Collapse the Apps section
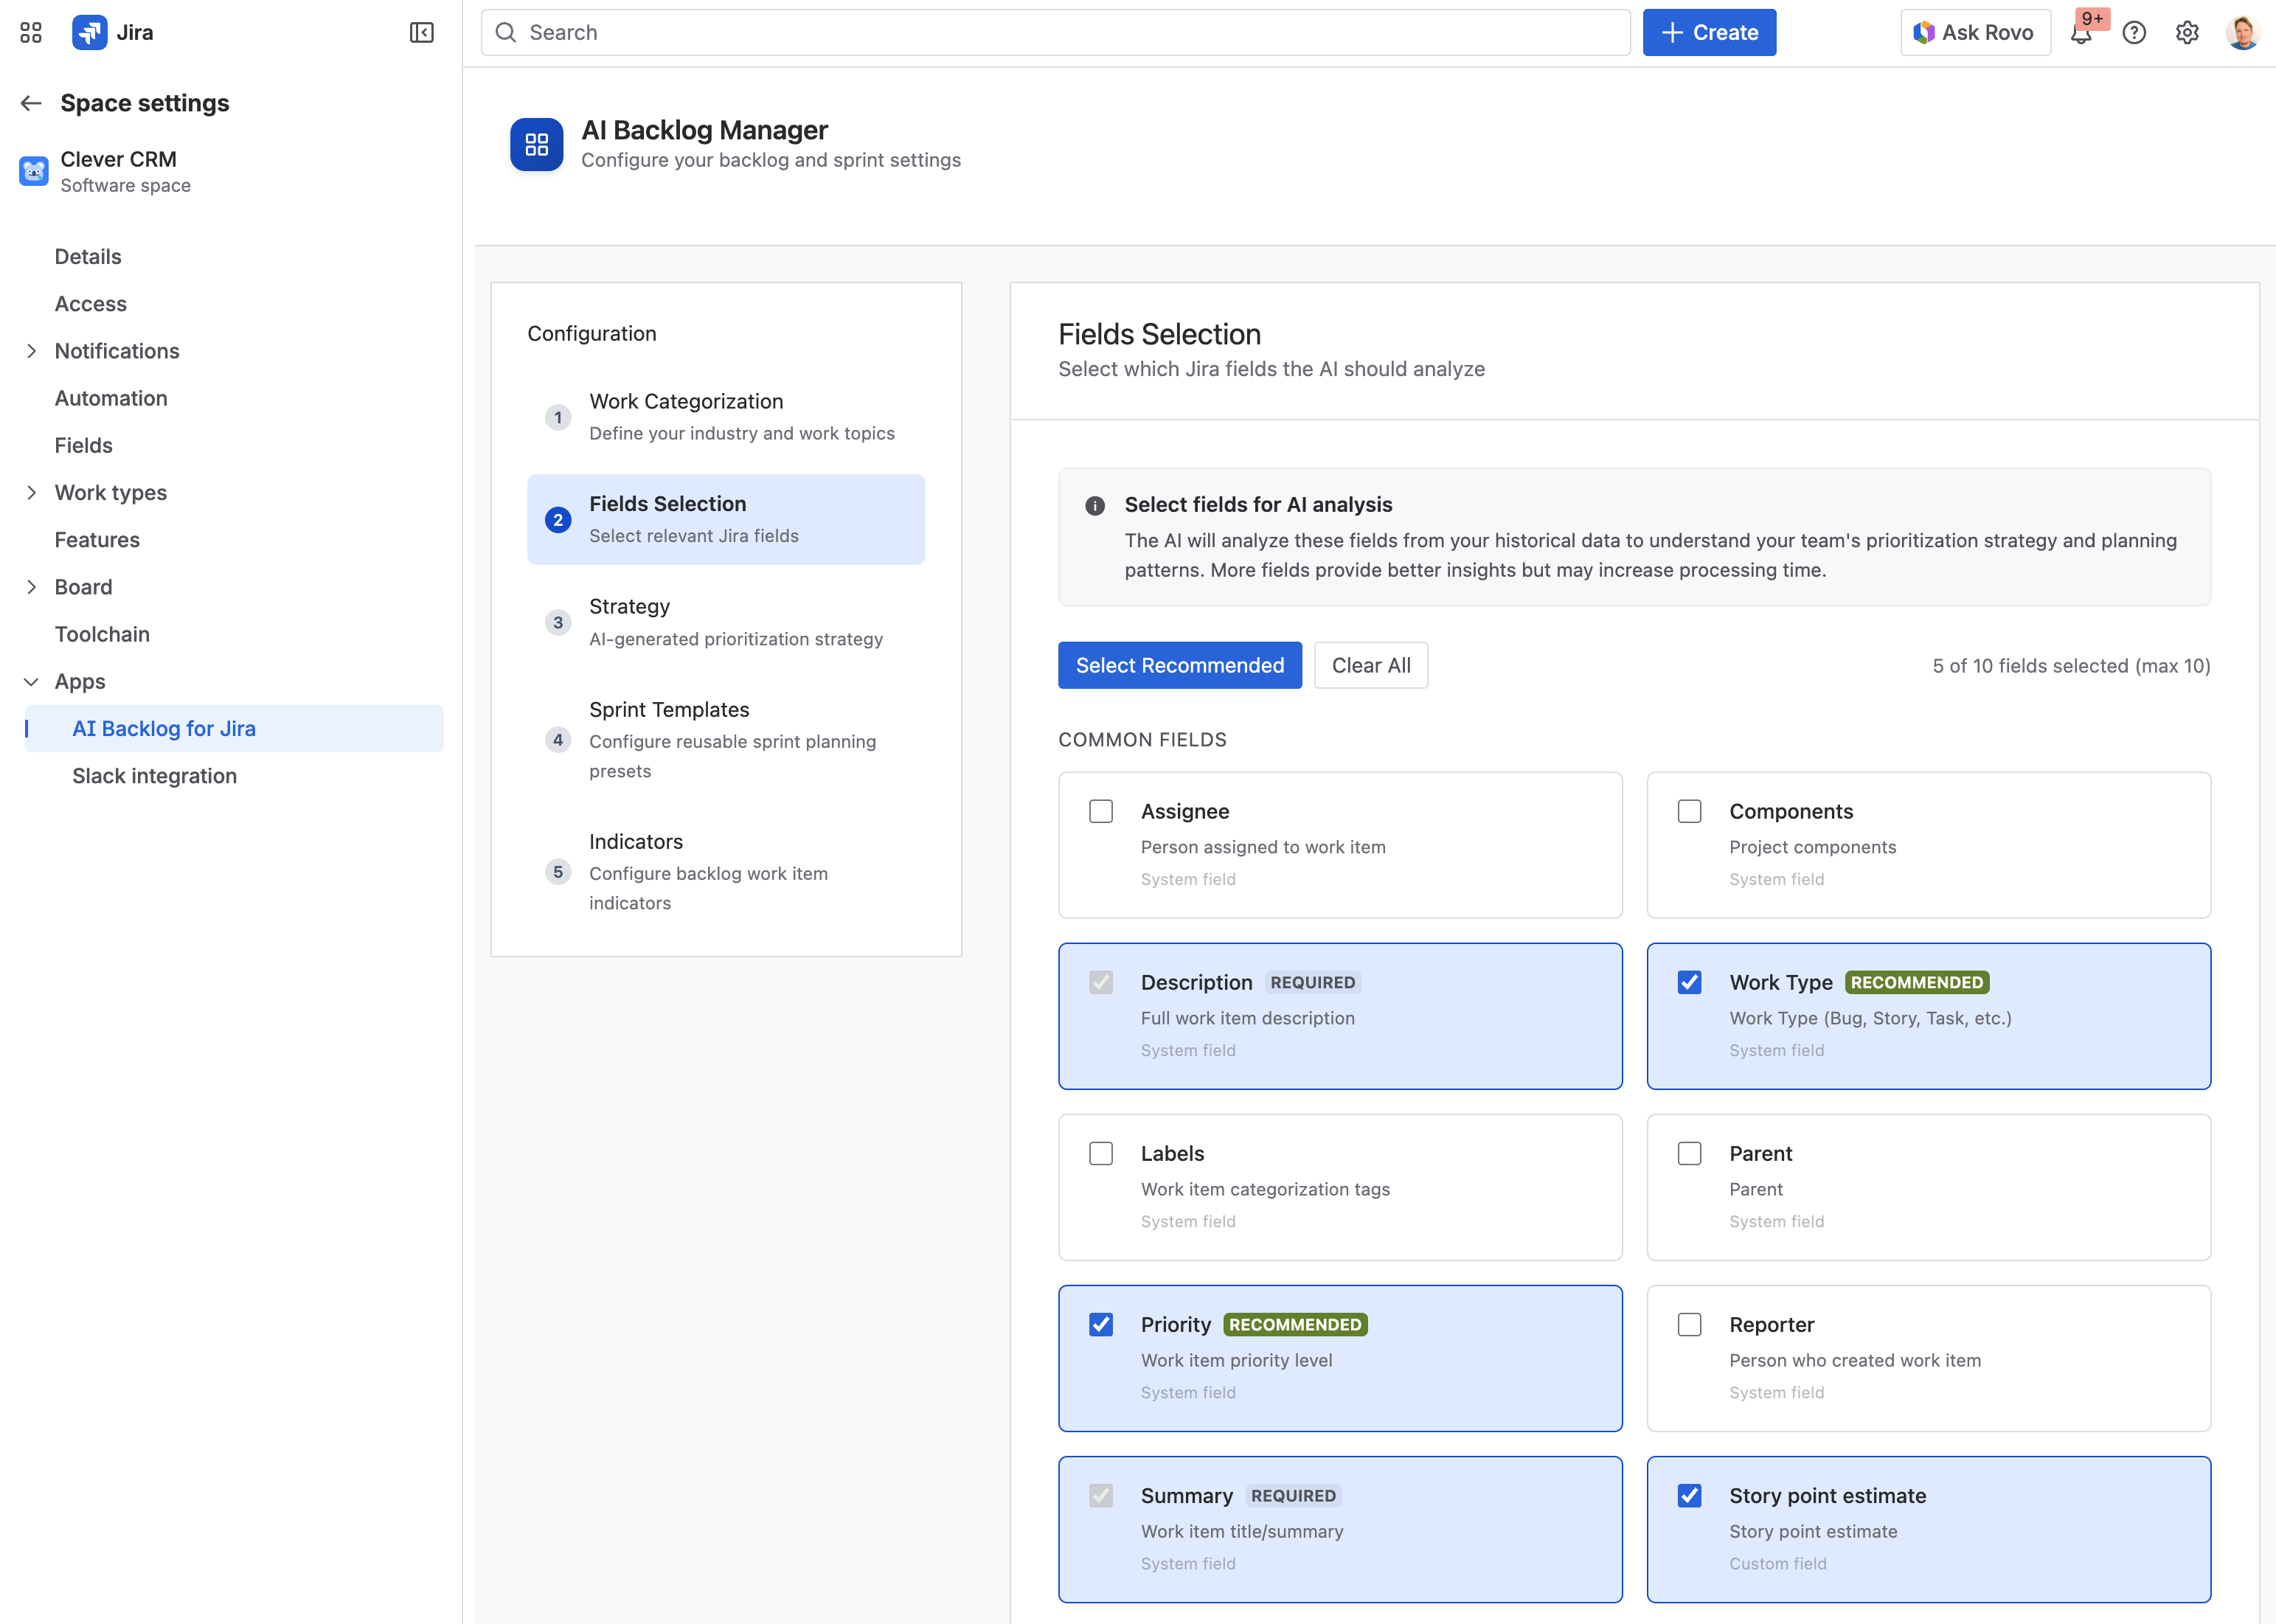 31,681
